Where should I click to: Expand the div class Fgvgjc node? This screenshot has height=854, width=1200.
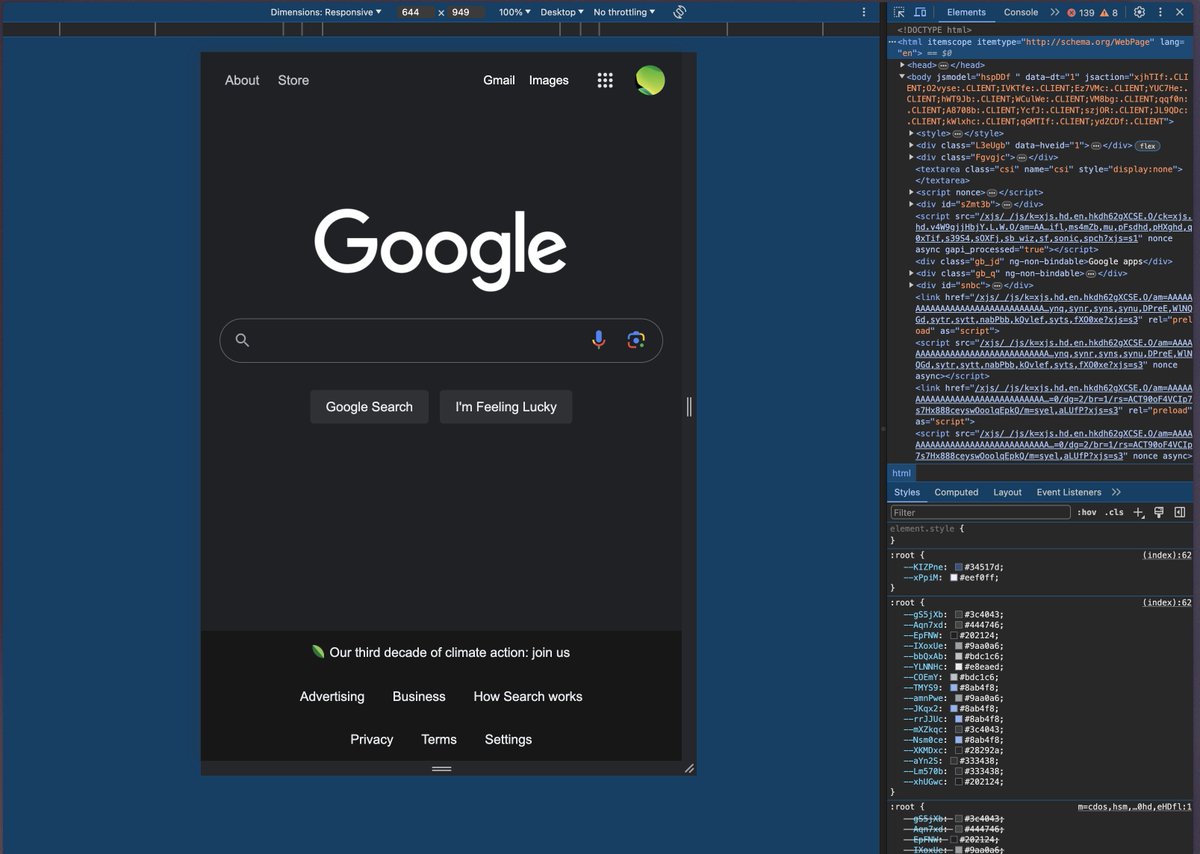click(x=911, y=157)
